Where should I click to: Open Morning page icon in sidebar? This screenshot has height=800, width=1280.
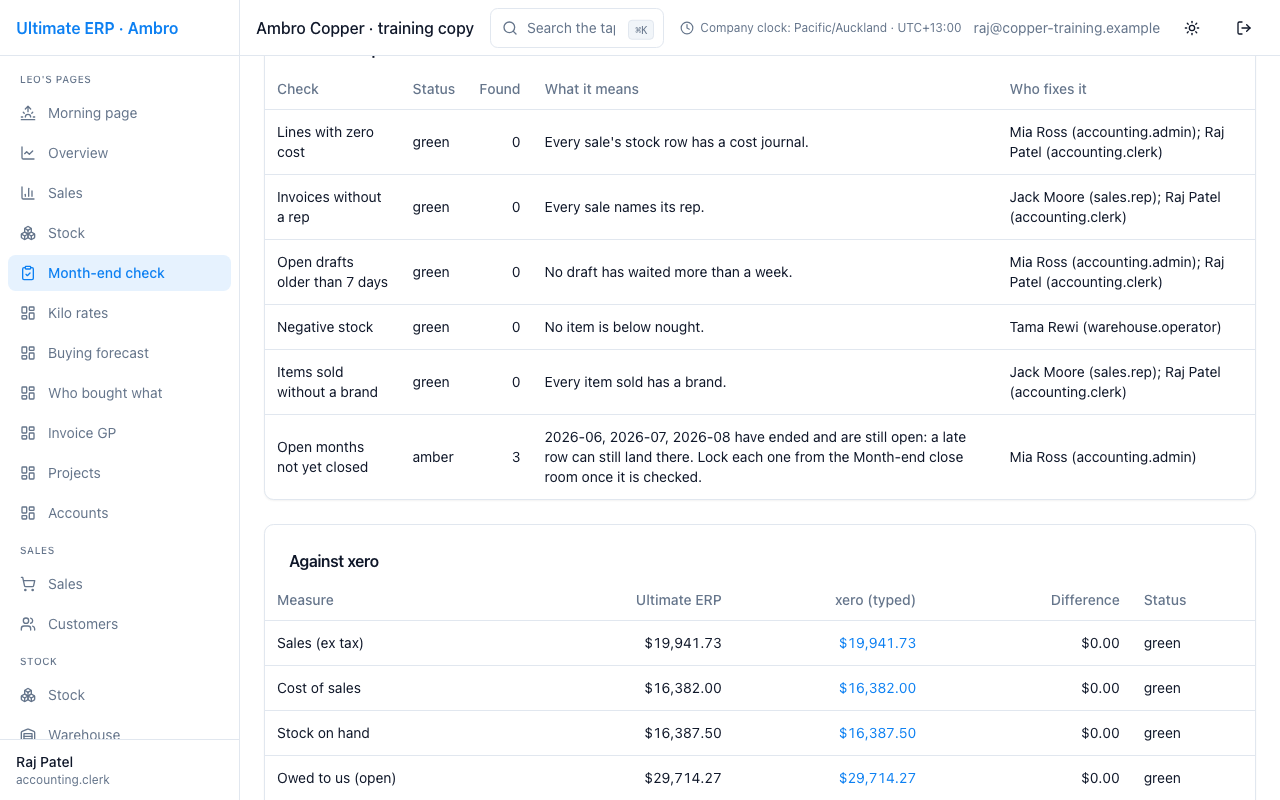pos(28,113)
